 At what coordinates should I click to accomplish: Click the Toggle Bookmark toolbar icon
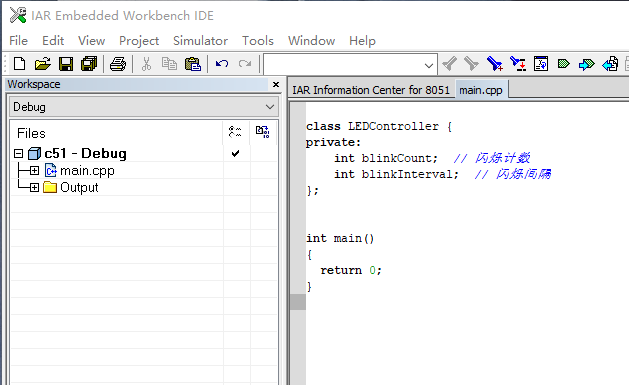tap(495, 64)
